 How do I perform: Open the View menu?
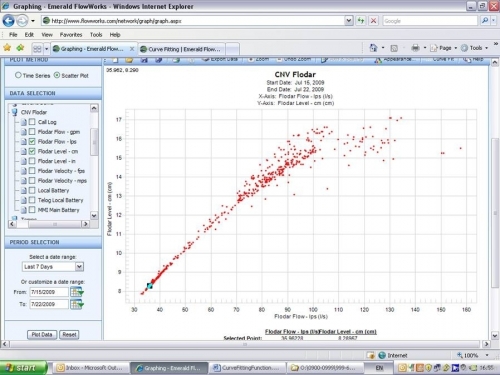pyautogui.click(x=47, y=35)
